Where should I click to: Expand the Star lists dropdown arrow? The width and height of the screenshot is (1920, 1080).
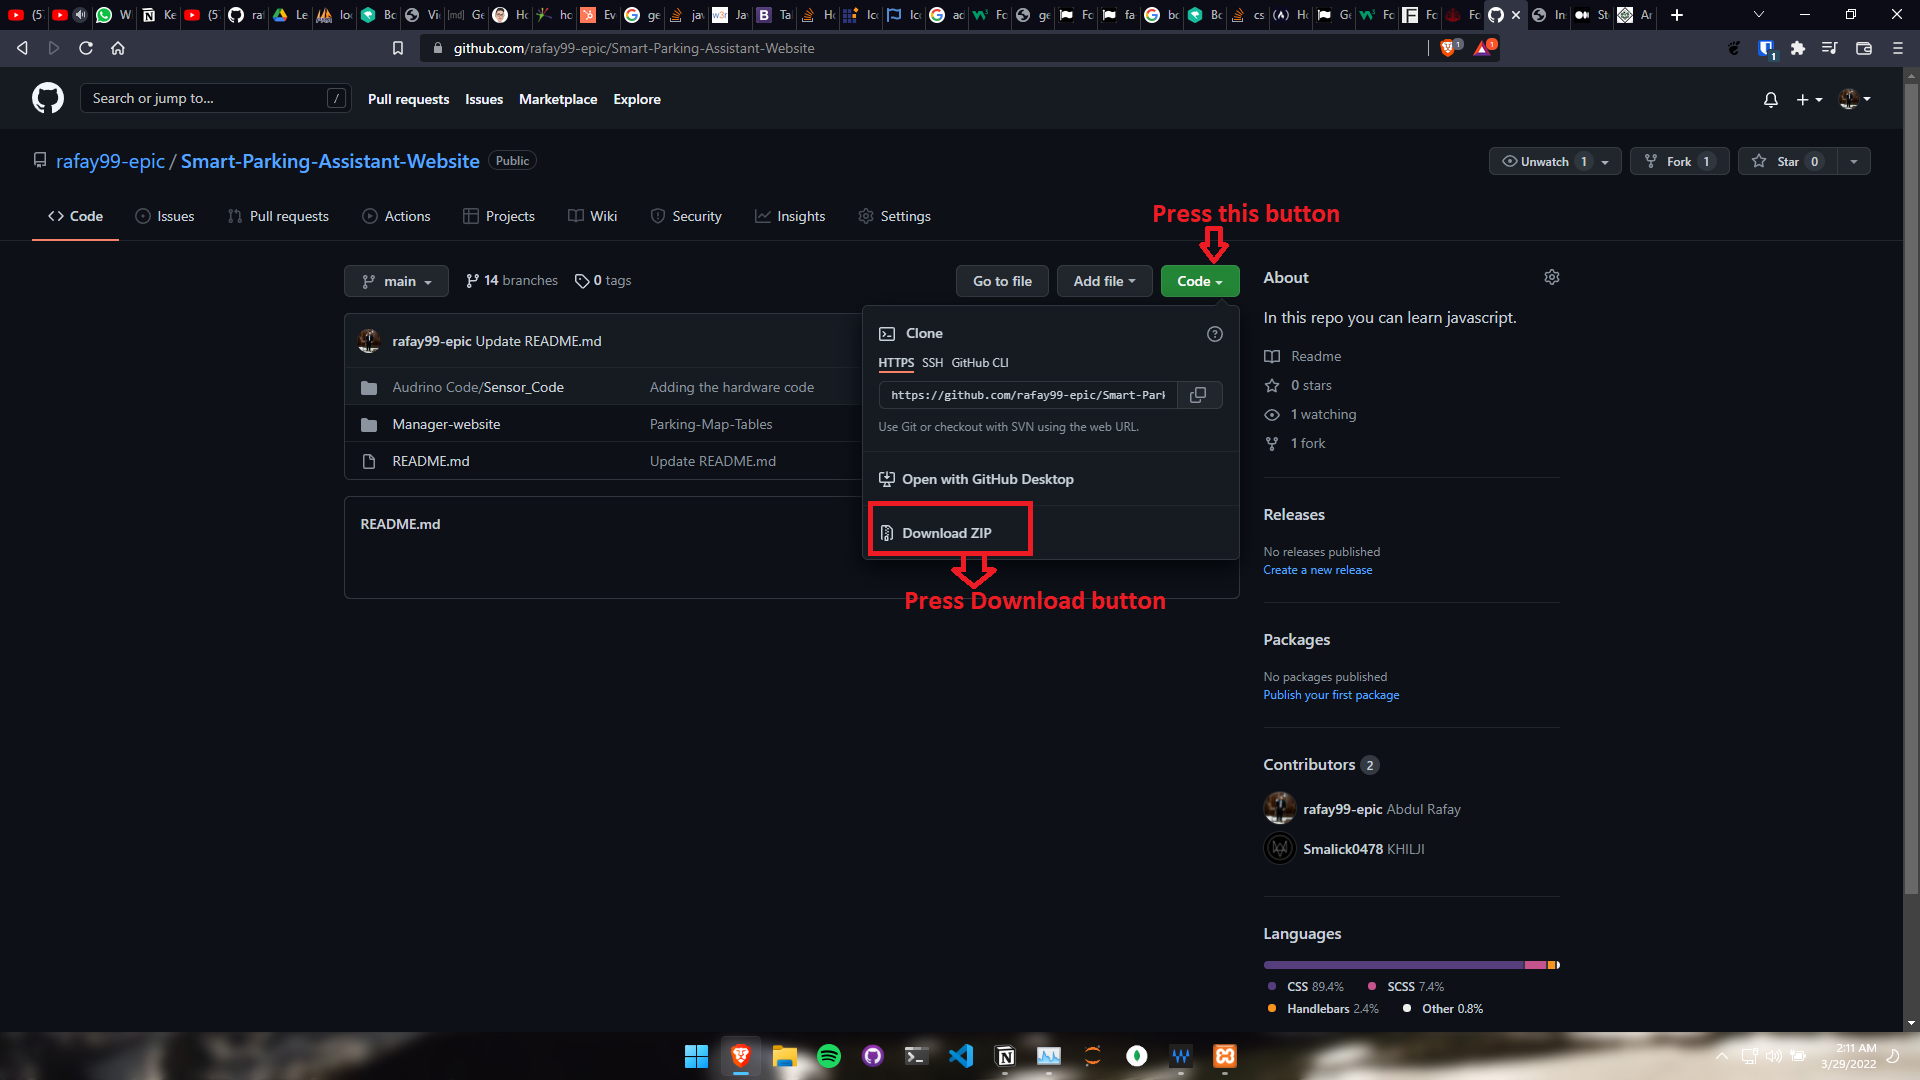[1854, 161]
